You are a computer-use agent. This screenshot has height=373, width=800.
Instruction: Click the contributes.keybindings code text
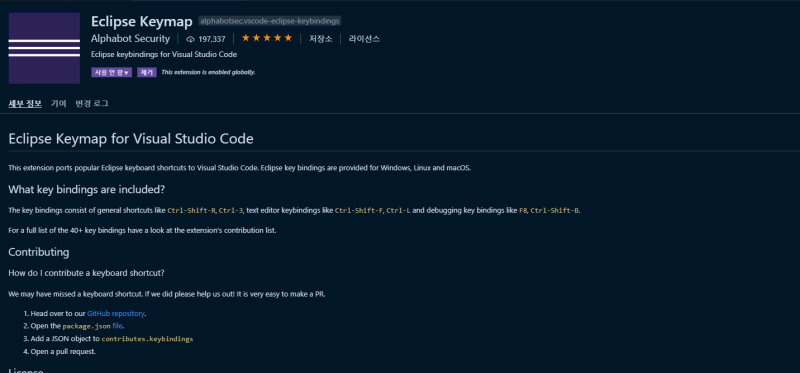(x=147, y=339)
